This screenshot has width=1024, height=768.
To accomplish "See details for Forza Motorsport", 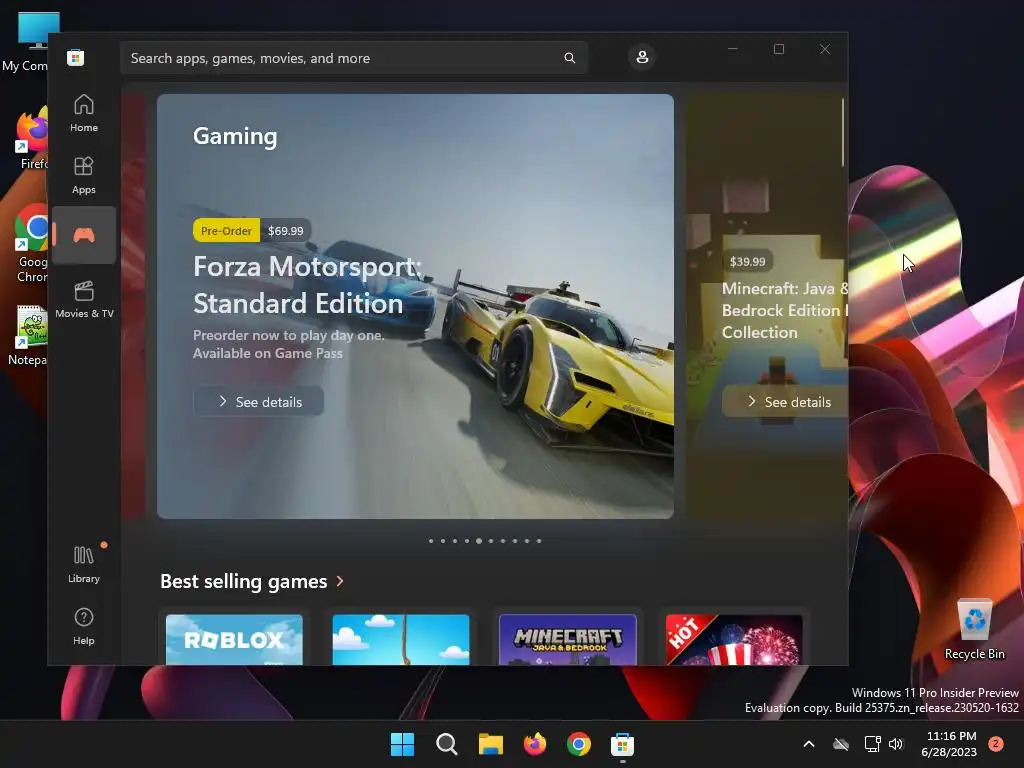I will [259, 402].
